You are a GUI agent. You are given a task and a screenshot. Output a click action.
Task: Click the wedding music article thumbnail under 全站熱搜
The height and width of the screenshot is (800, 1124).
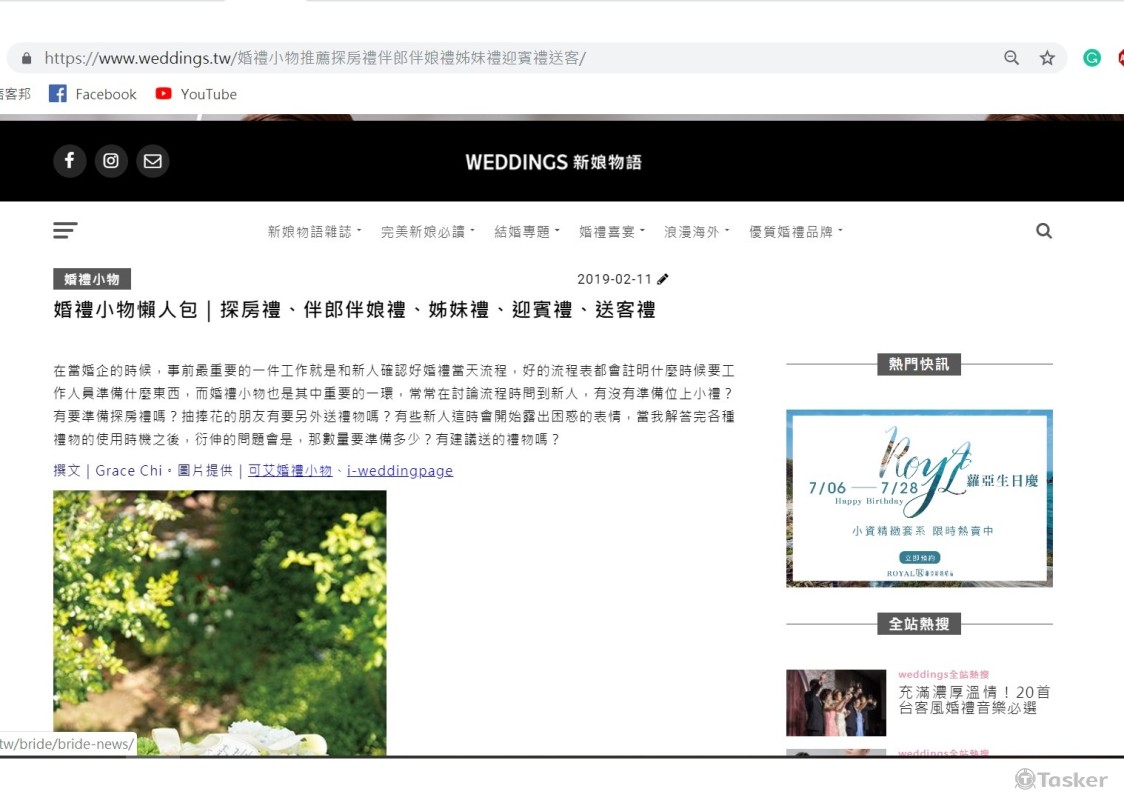[836, 702]
